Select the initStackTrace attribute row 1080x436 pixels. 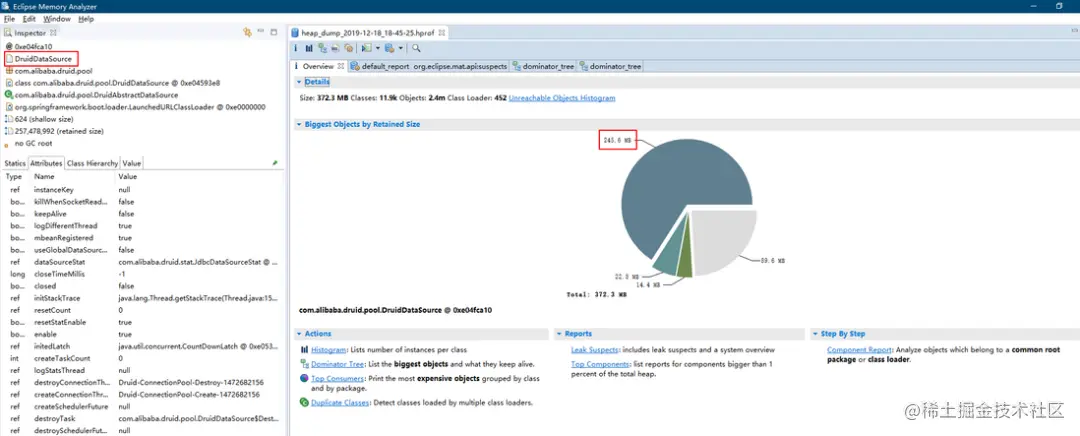click(143, 298)
